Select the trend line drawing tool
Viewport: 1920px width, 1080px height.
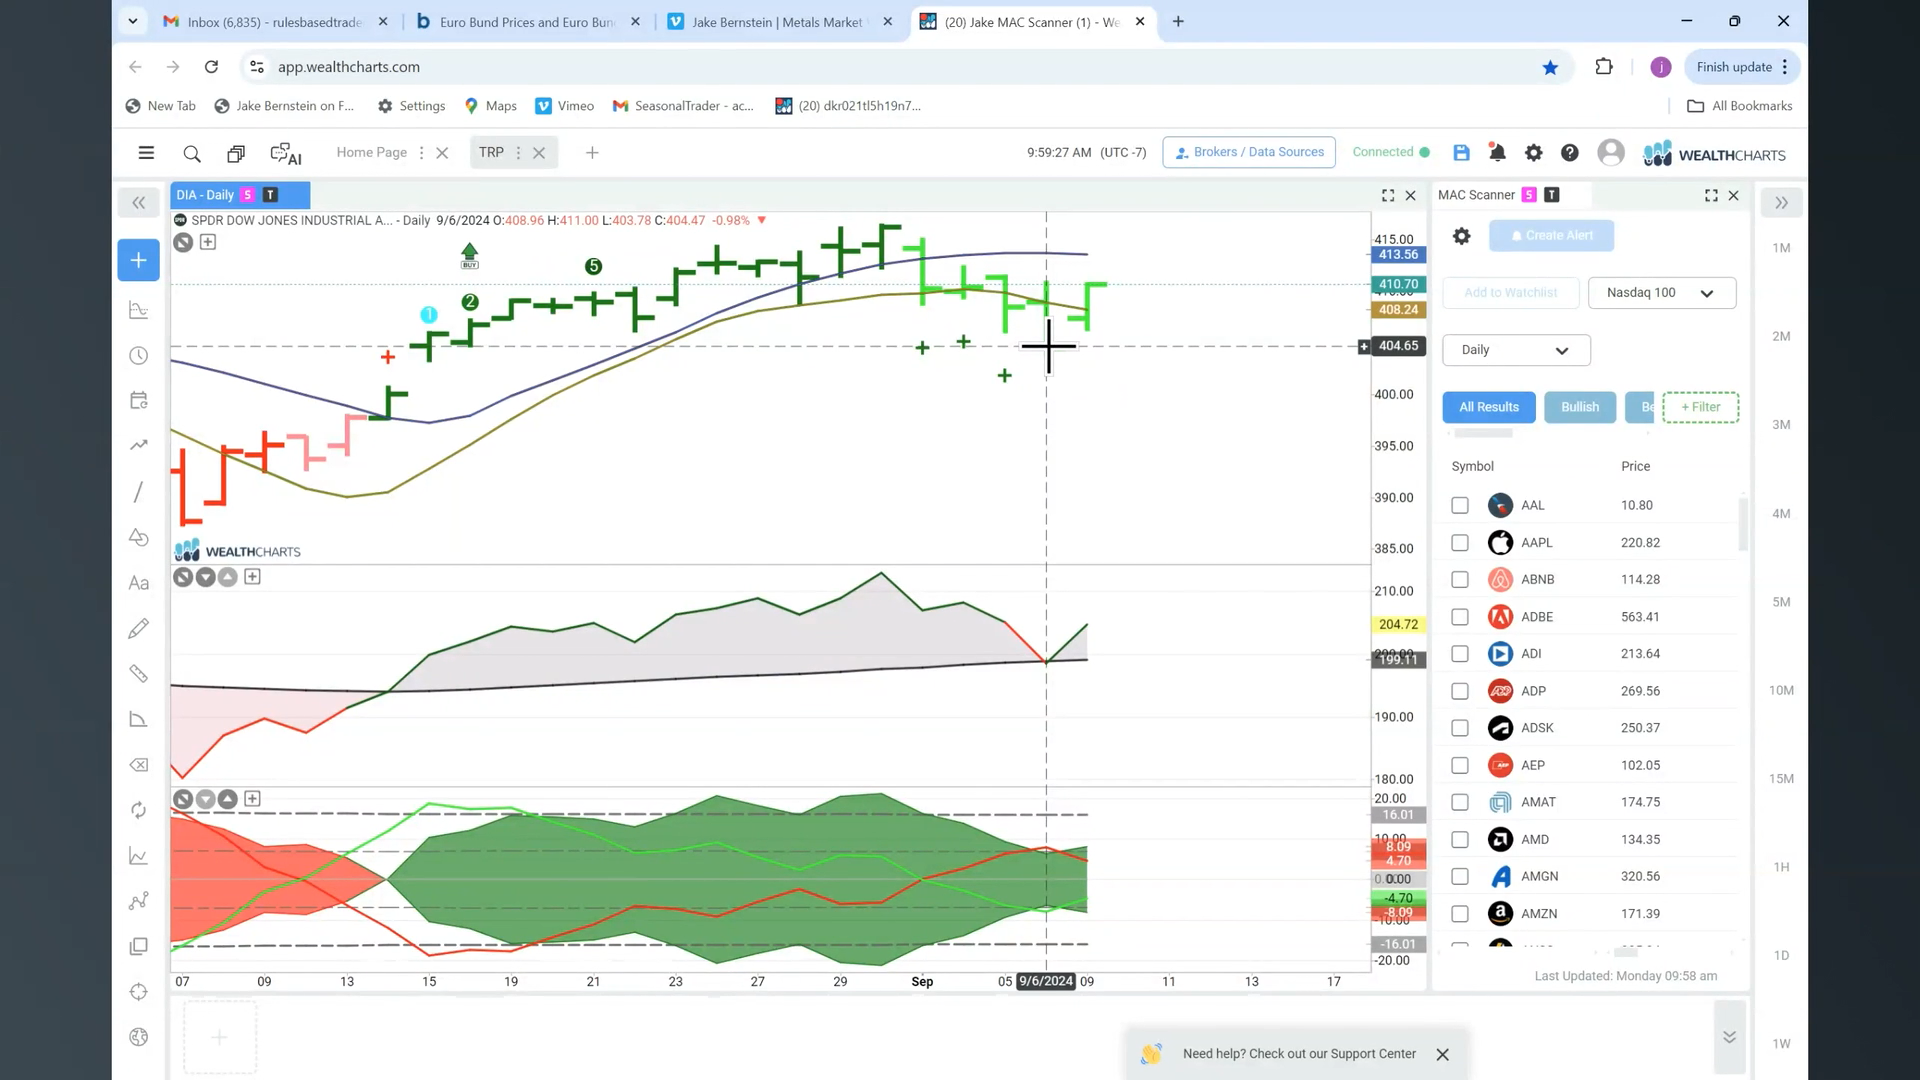139,492
